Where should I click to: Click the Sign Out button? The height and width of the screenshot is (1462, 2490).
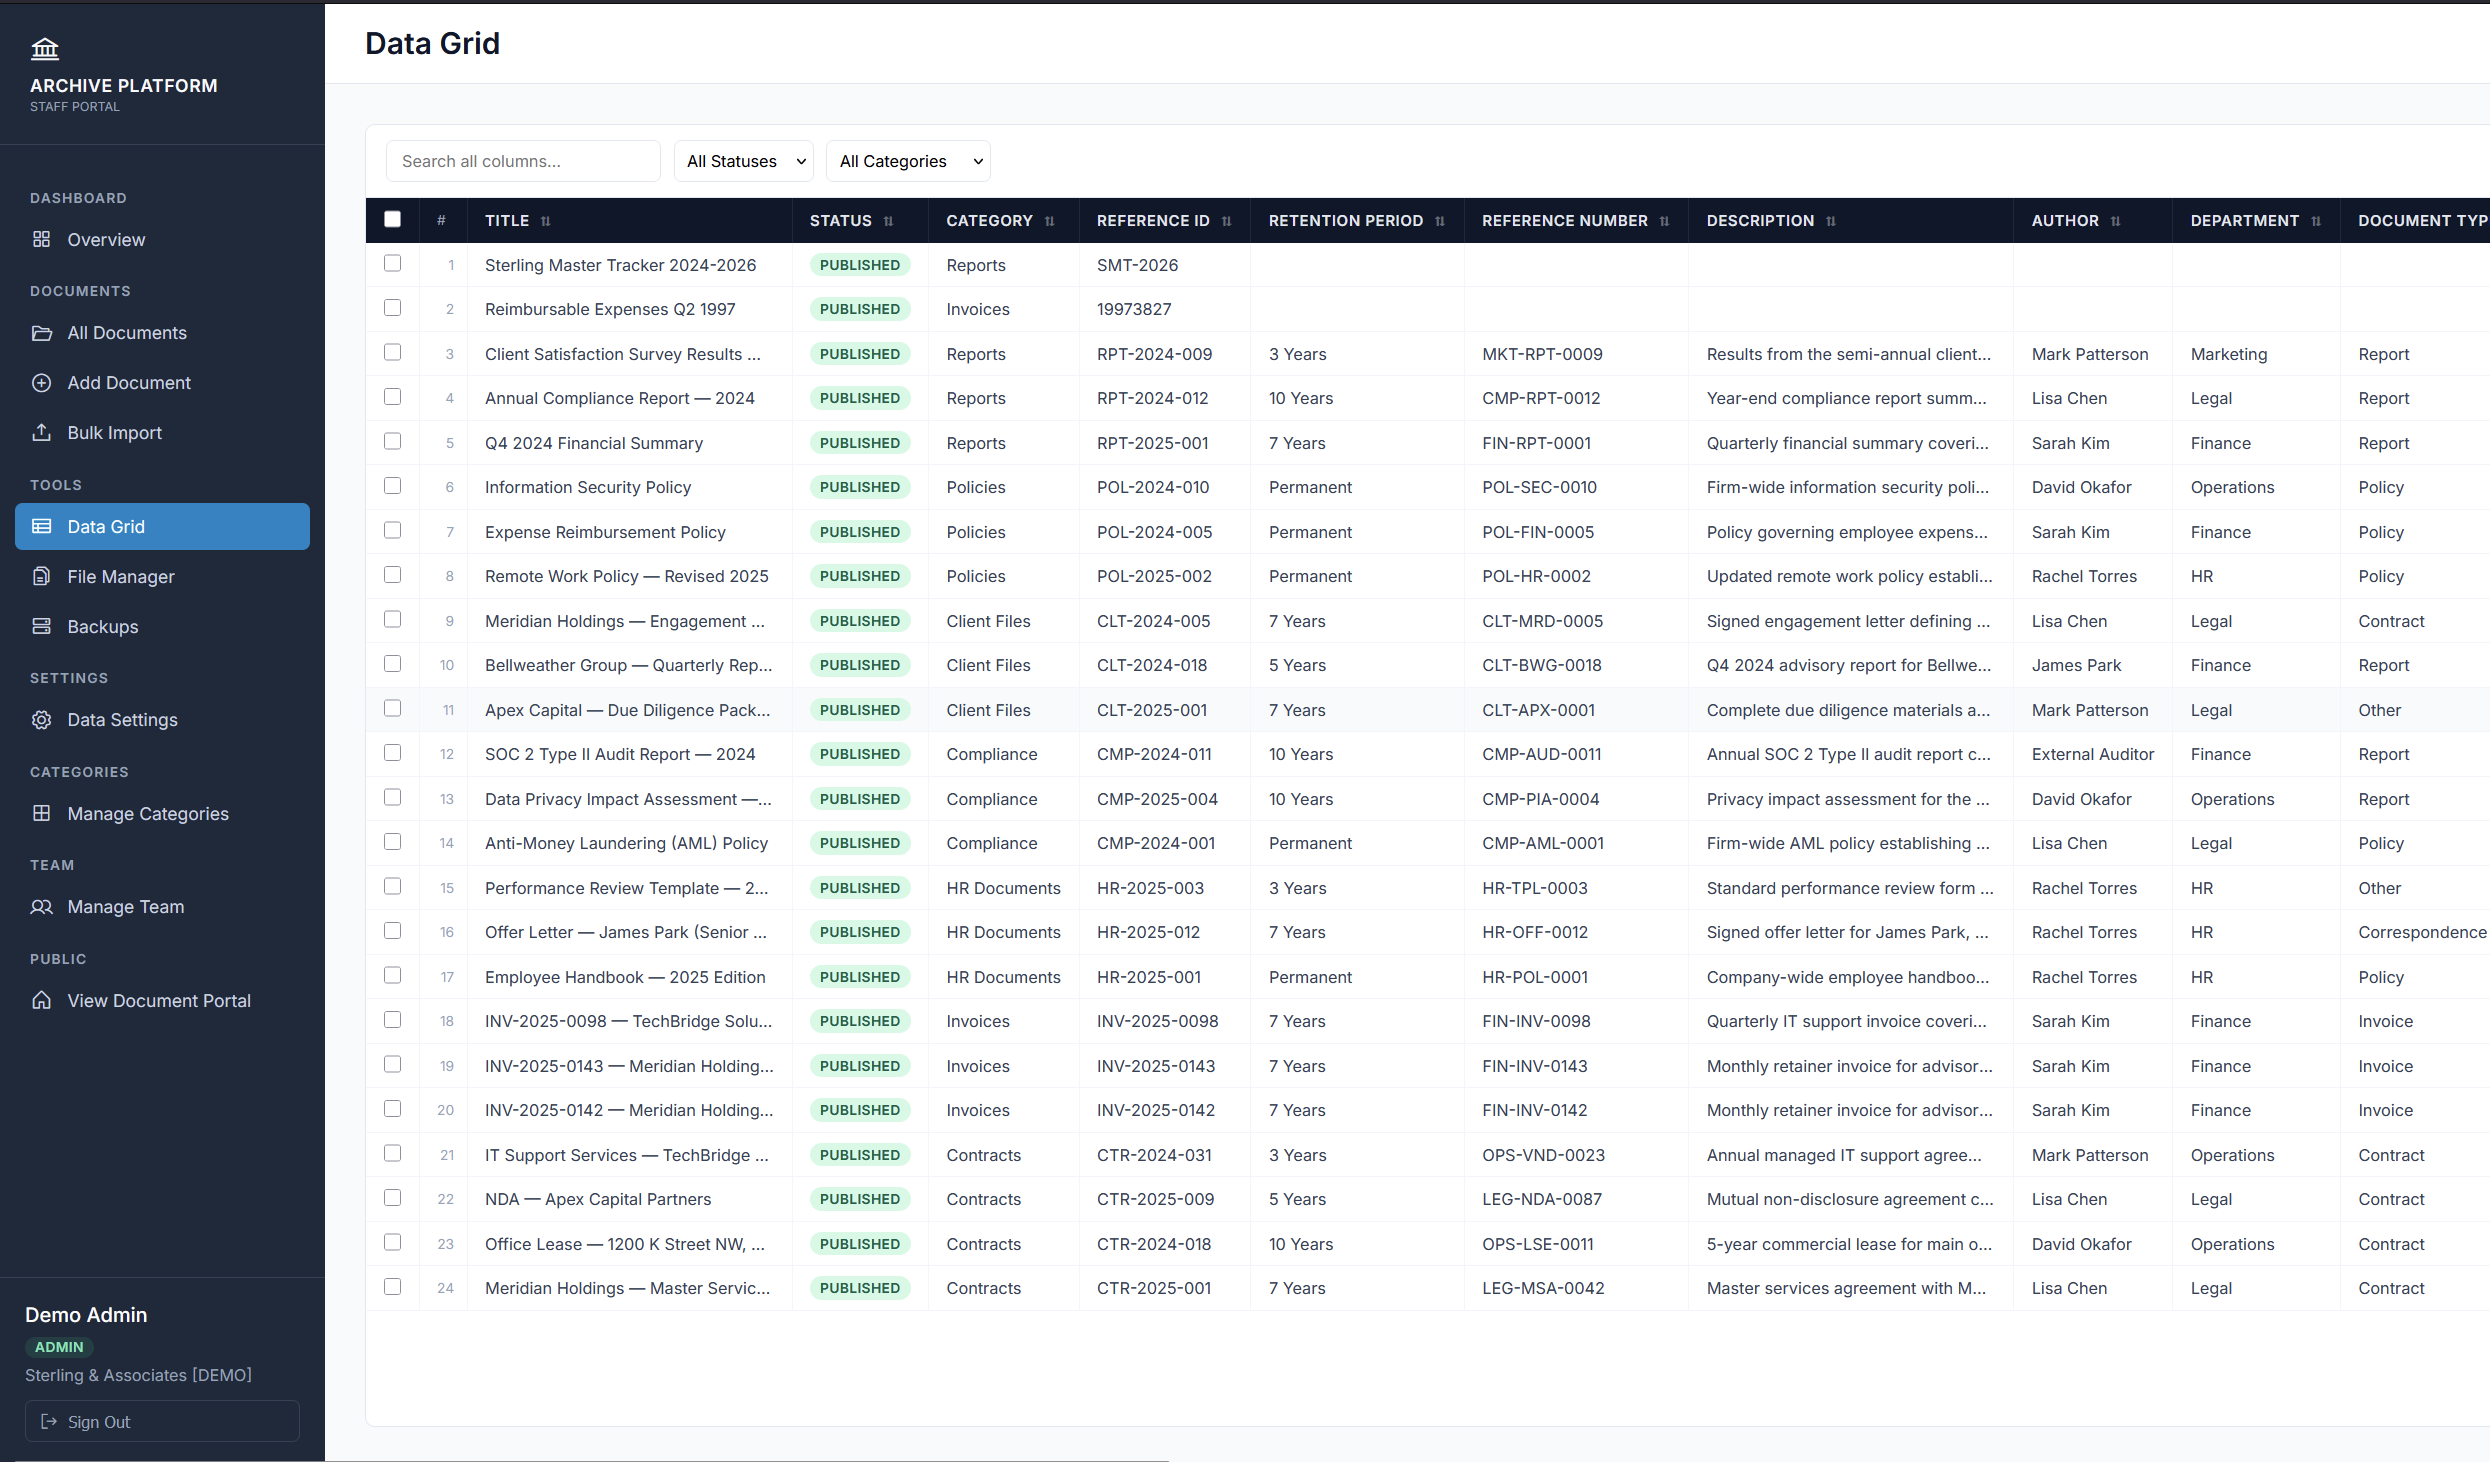(x=161, y=1421)
